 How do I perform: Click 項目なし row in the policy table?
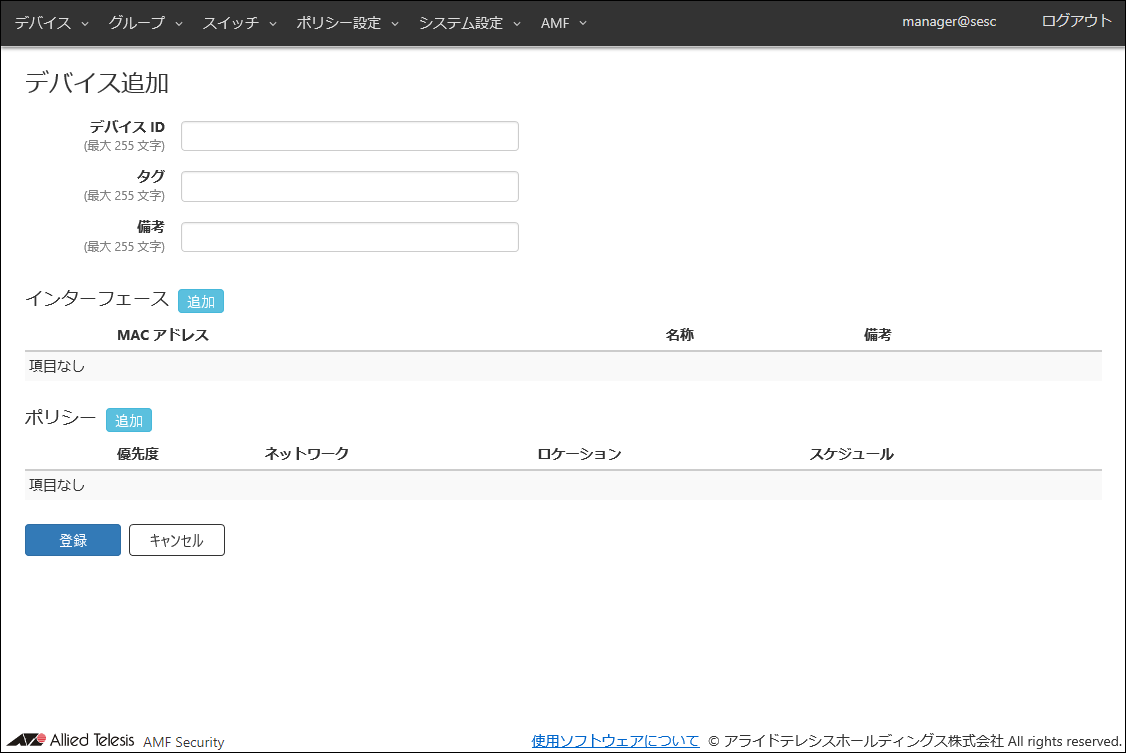(563, 485)
